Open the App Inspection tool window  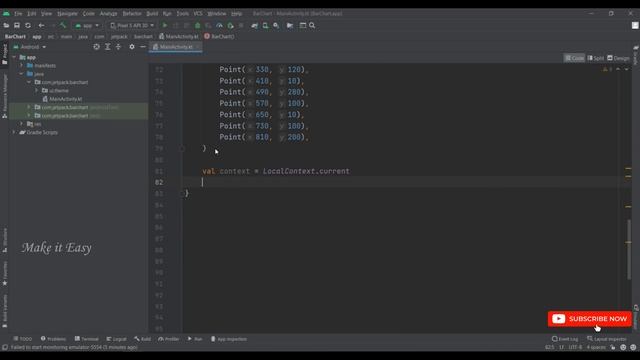pos(229,339)
